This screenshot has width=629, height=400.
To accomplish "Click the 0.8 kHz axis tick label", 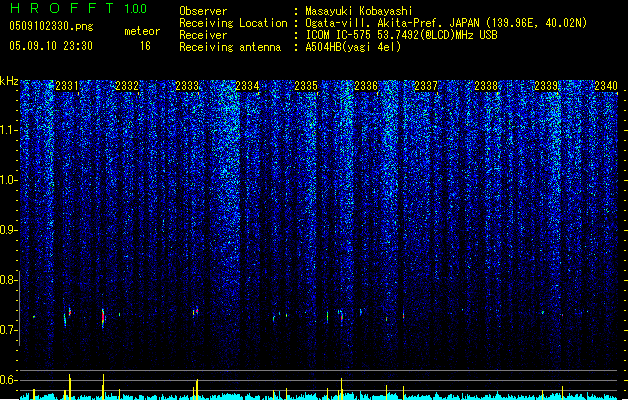I will [x=9, y=280].
